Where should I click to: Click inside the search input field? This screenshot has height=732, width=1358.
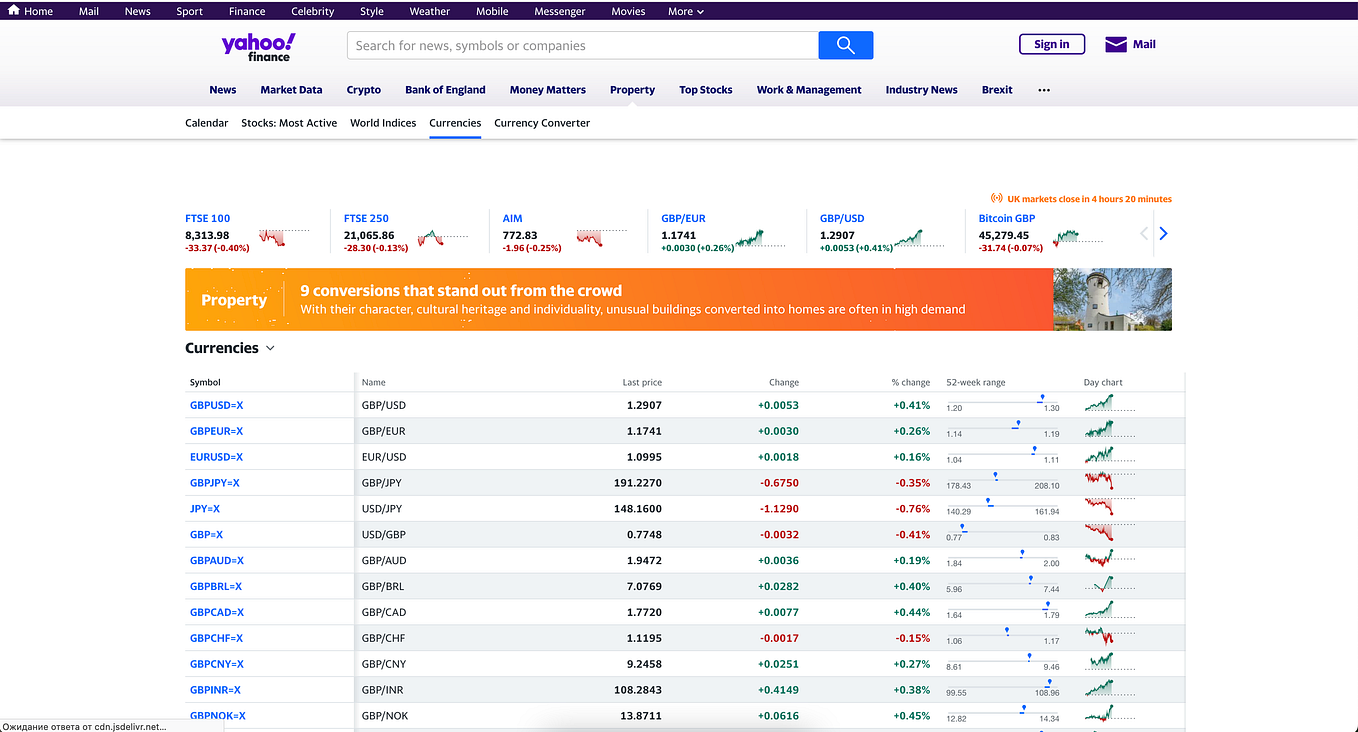[580, 45]
